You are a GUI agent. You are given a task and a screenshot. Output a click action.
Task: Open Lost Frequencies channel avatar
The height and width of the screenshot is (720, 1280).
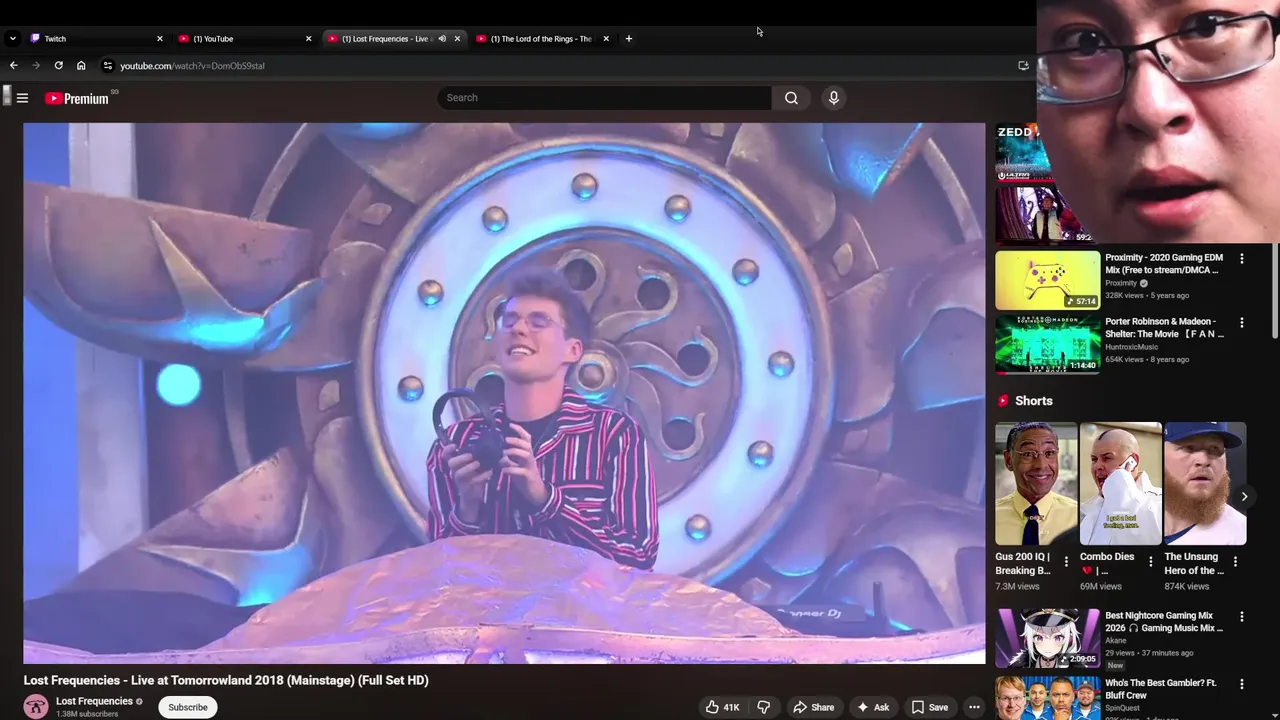pos(36,707)
